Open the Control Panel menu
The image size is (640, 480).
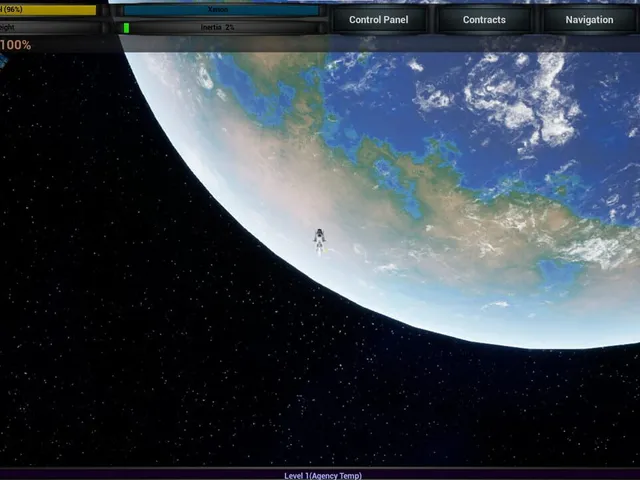378,20
